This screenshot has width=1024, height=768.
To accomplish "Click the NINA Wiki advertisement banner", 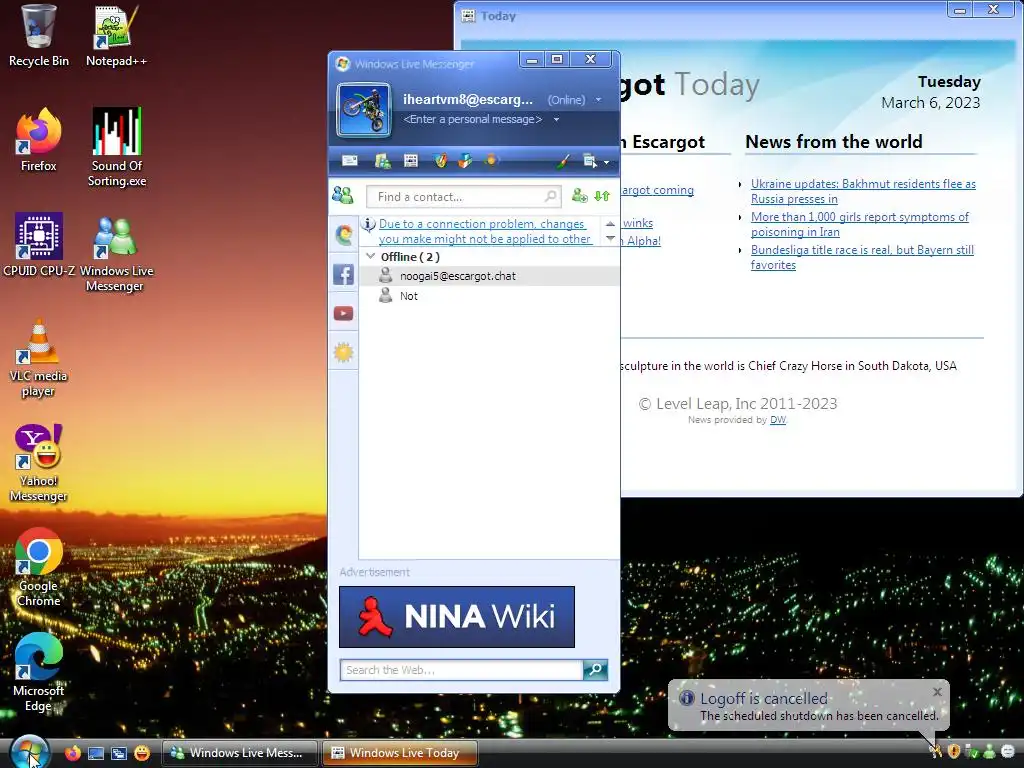I will pos(456,616).
